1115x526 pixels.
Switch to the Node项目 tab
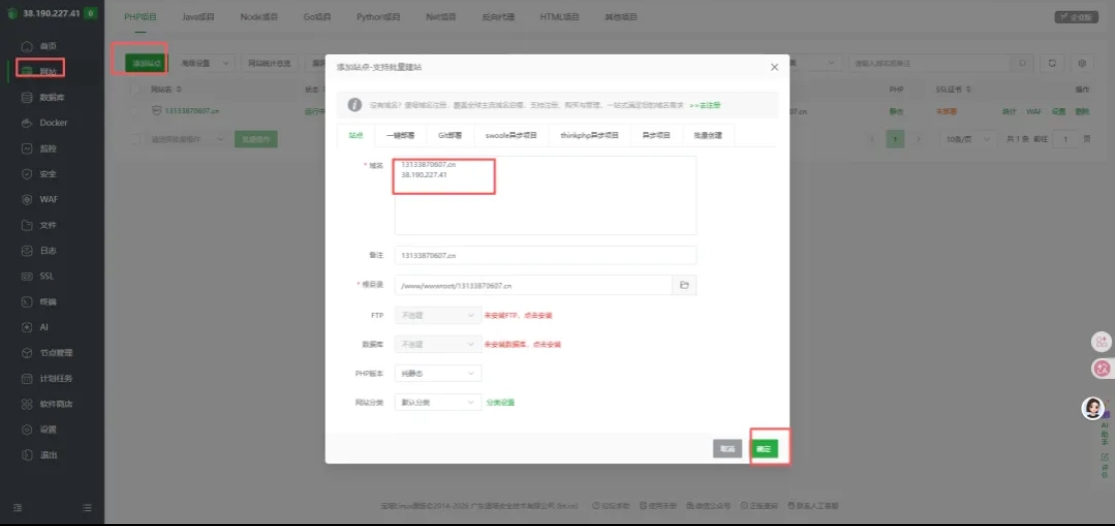[x=258, y=17]
